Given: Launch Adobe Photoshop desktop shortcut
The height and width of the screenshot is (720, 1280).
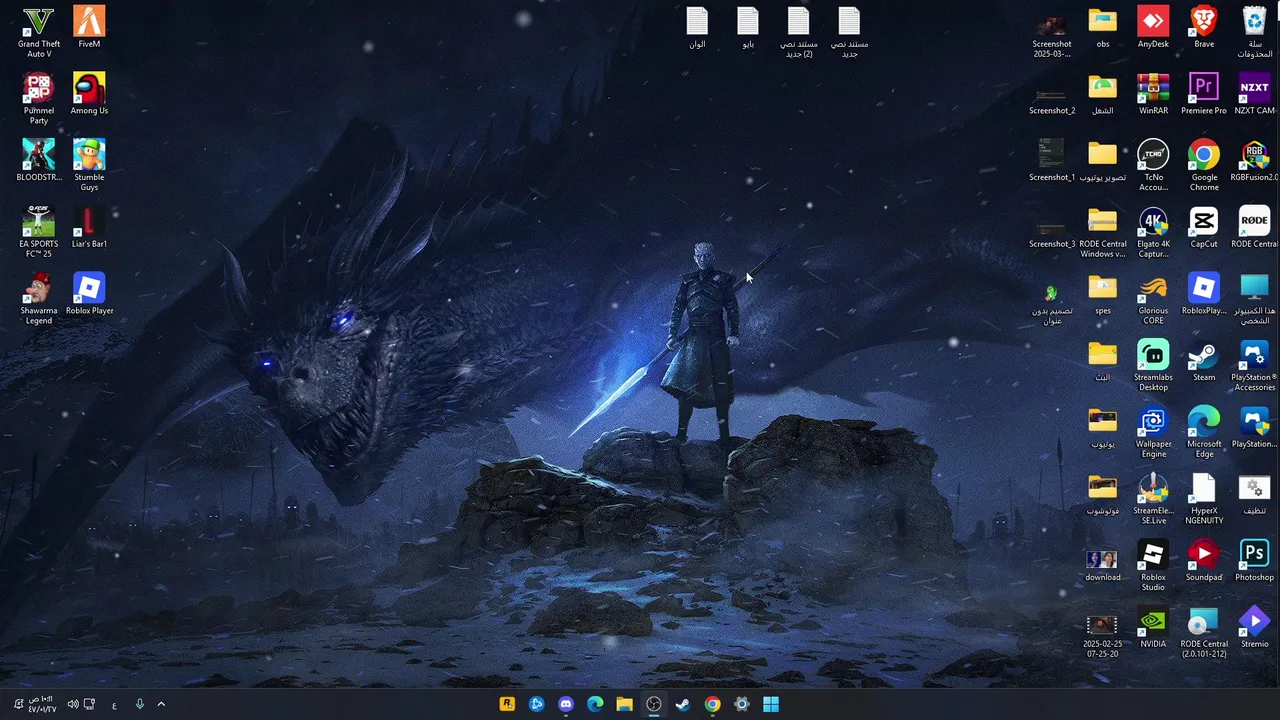Looking at the screenshot, I should click(x=1254, y=560).
